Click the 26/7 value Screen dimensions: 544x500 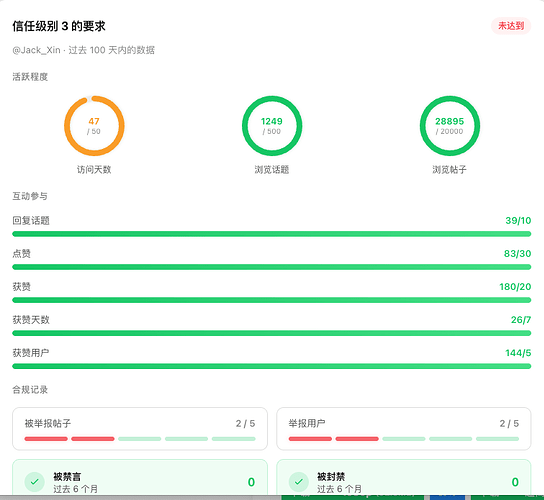tap(521, 320)
